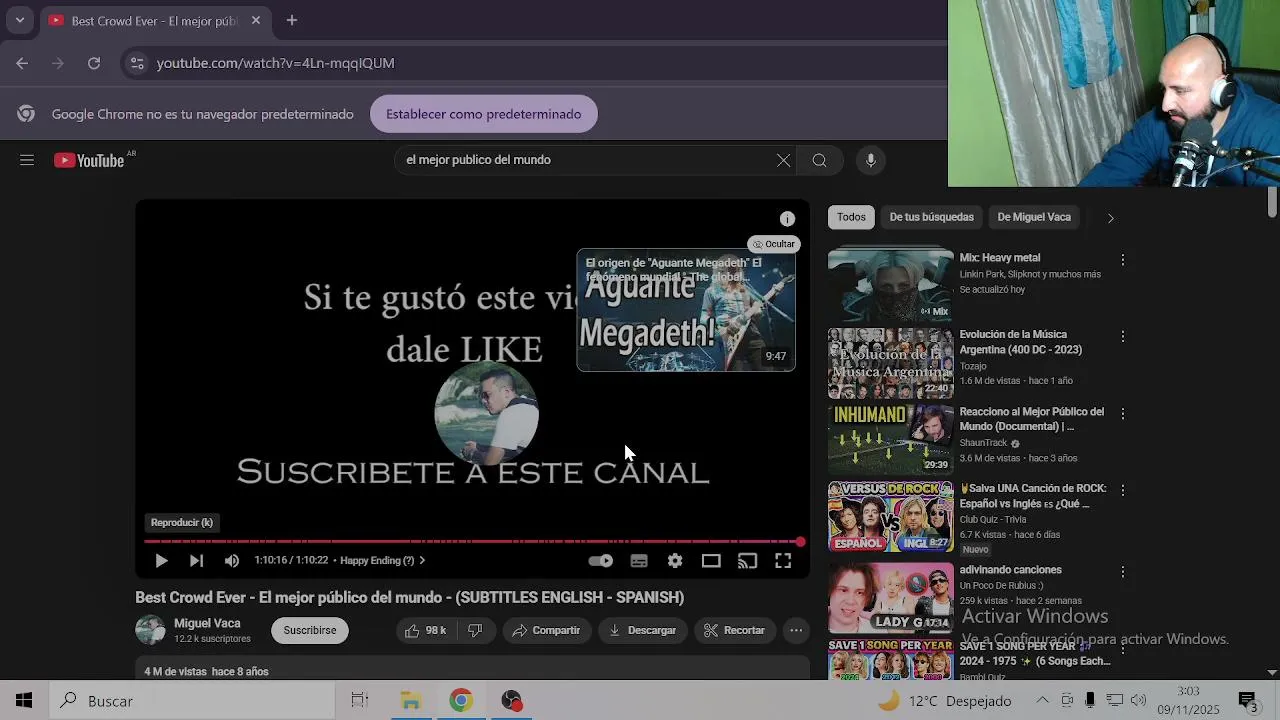Open the notification center icon

click(1248, 701)
